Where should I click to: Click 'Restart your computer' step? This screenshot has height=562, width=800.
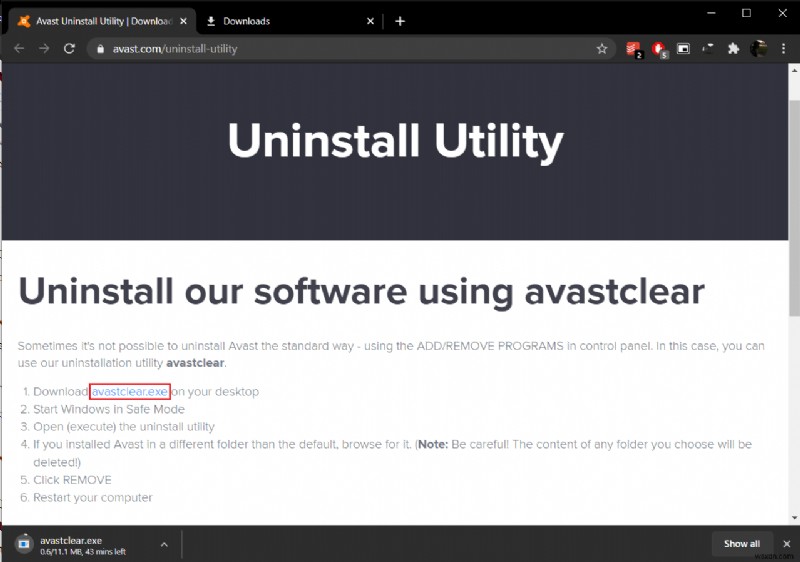tap(93, 498)
